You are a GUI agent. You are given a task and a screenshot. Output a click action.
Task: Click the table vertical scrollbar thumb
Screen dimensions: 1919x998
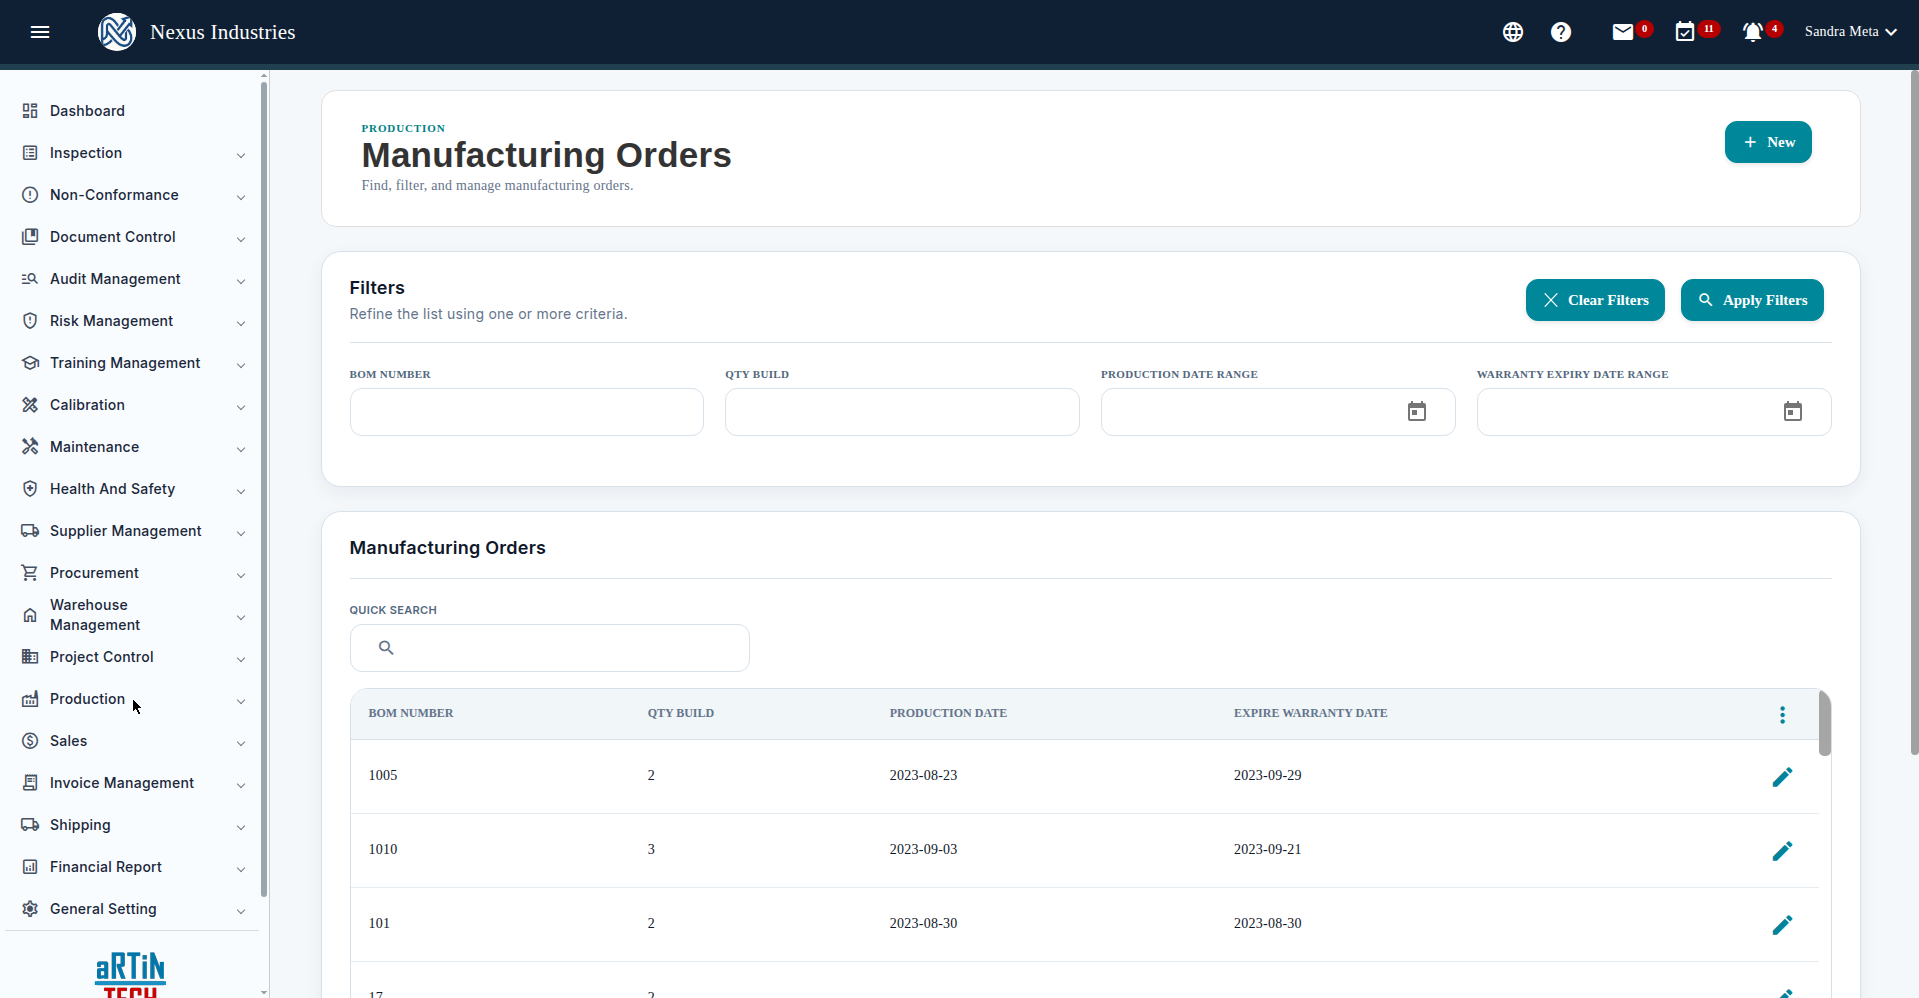click(x=1825, y=723)
